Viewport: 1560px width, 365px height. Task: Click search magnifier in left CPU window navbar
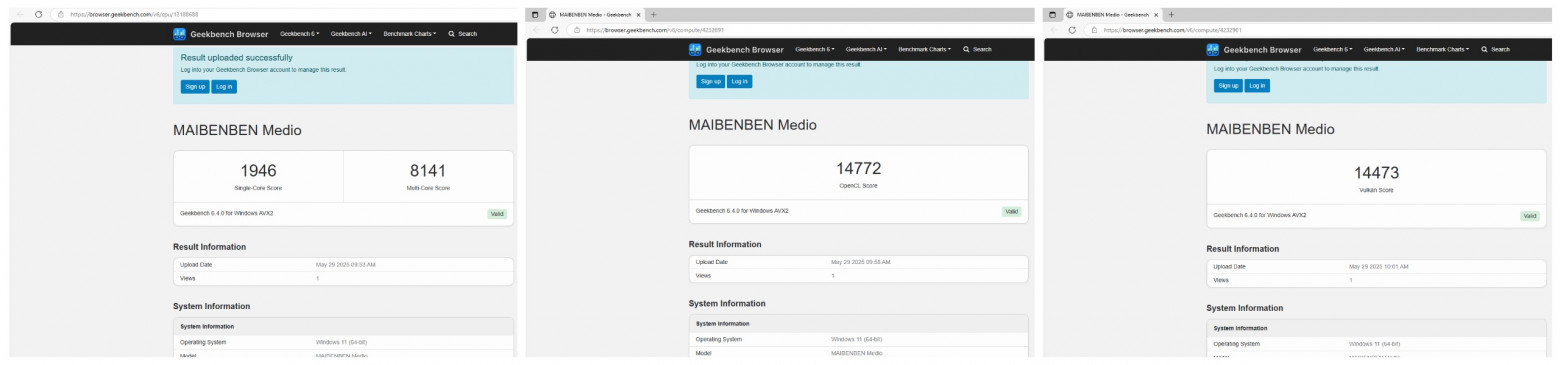[451, 34]
